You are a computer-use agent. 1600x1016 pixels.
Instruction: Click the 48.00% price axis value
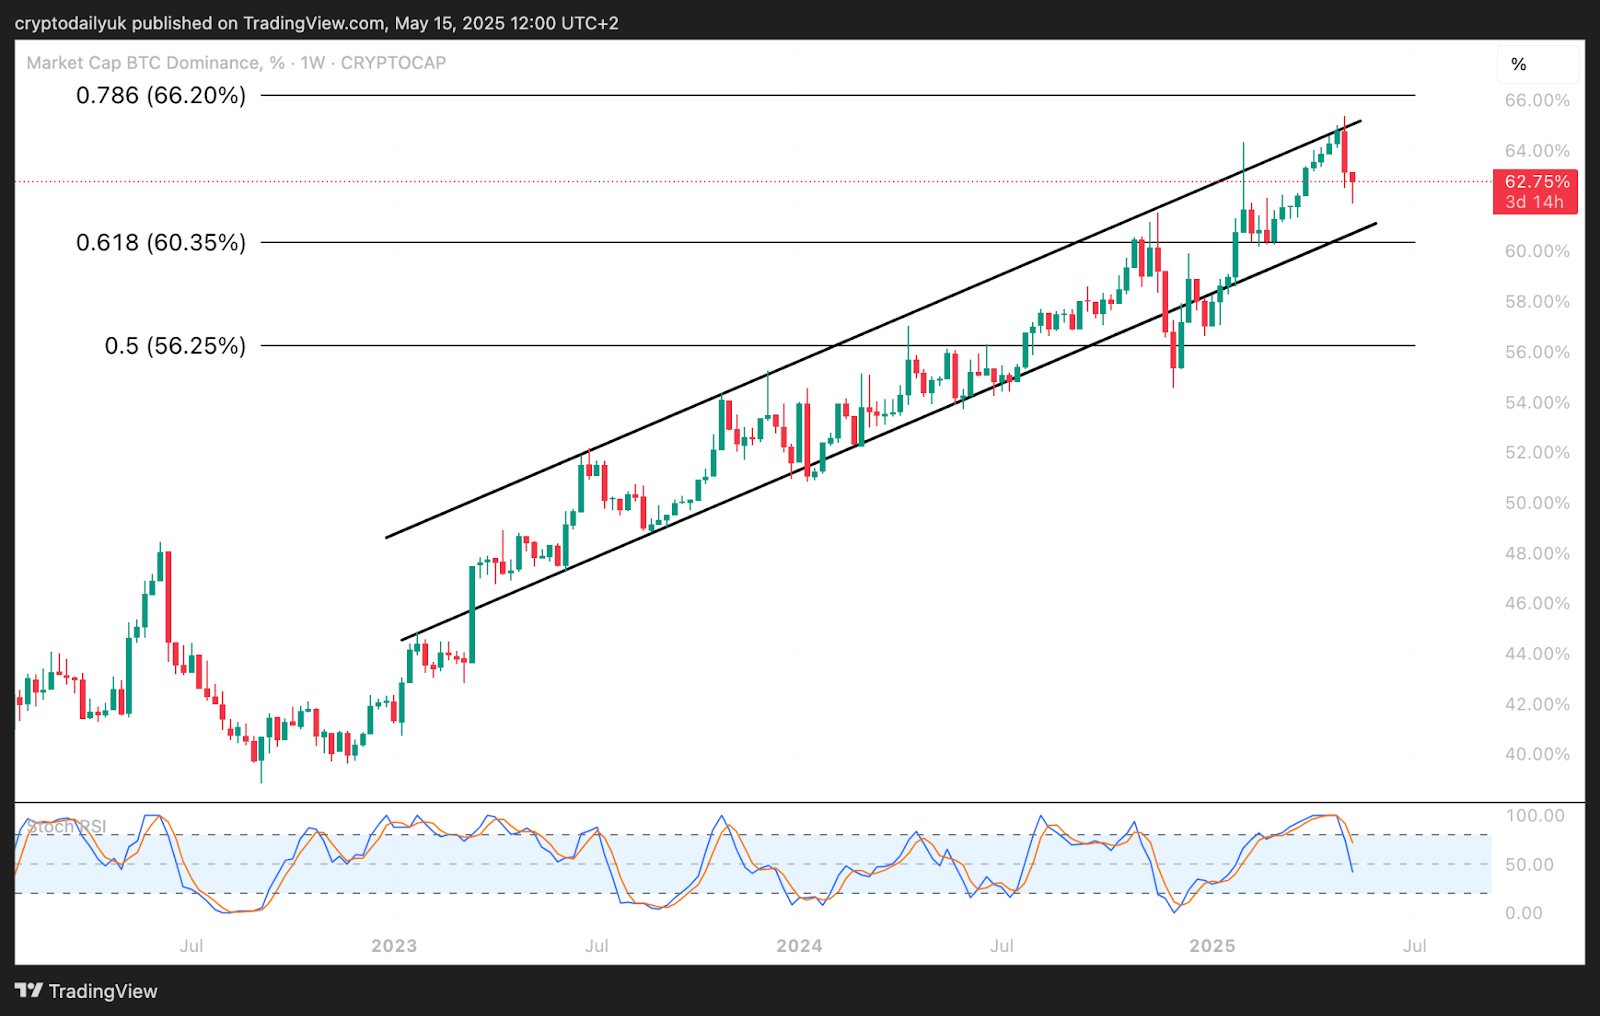pyautogui.click(x=1537, y=553)
